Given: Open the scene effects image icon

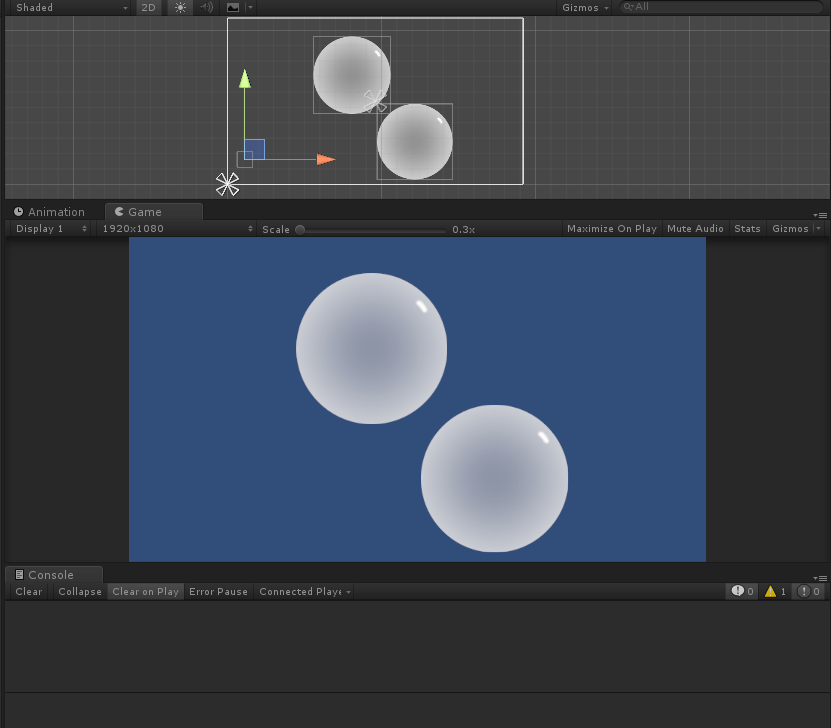Looking at the screenshot, I should tap(232, 7).
